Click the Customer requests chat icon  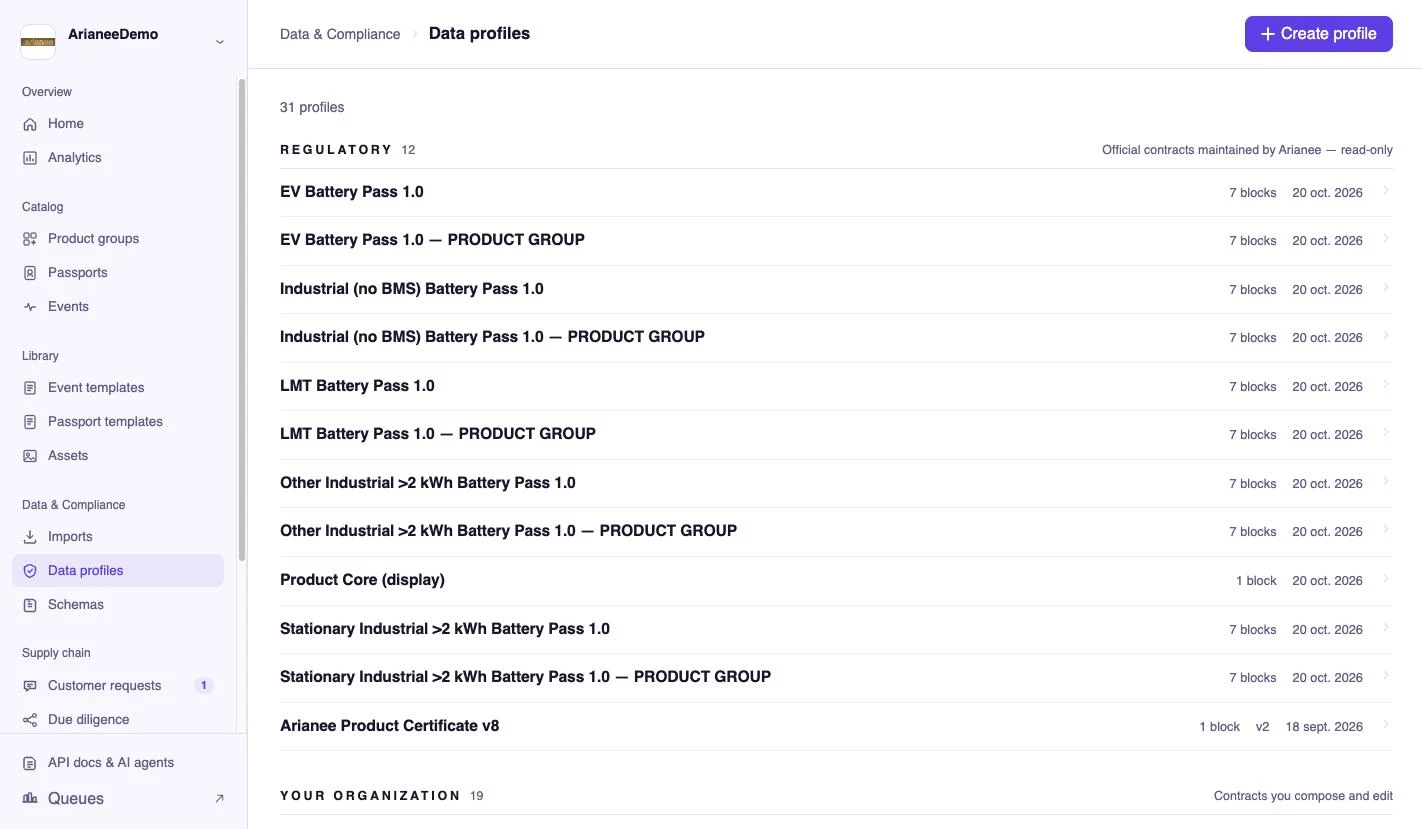coord(30,686)
